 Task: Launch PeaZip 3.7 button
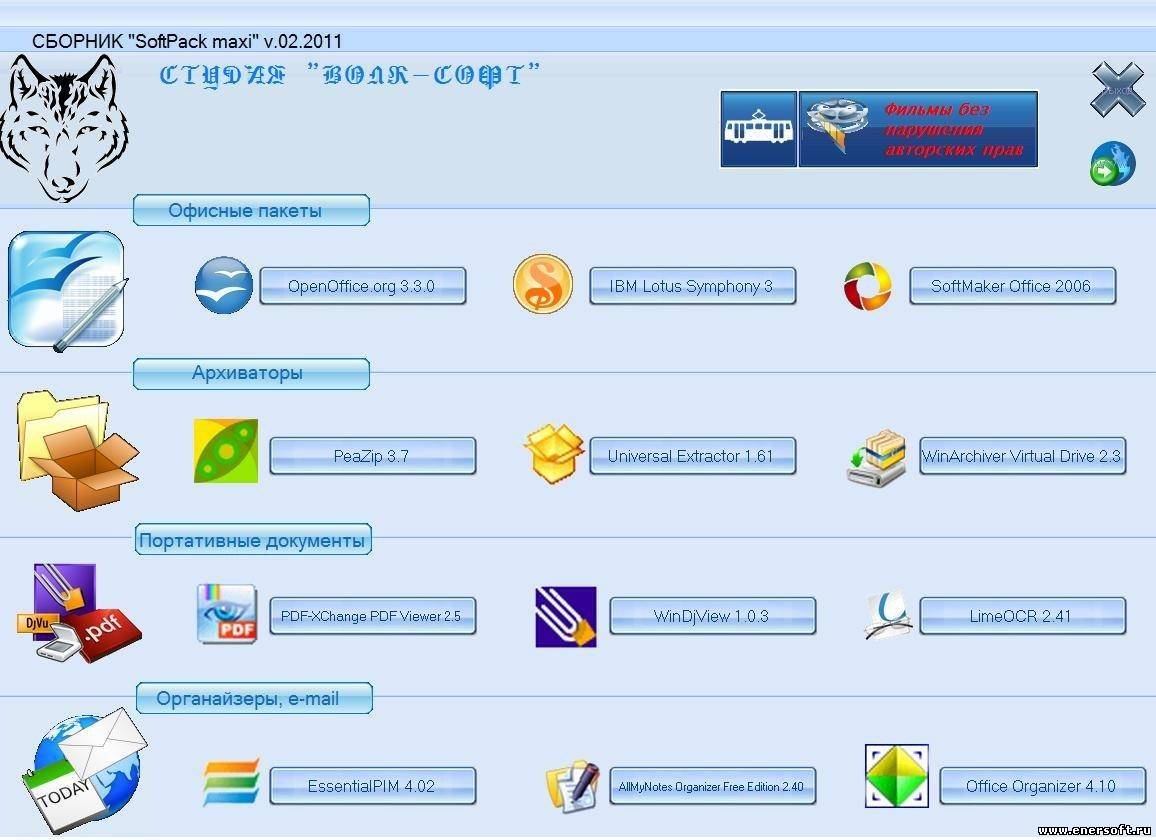pyautogui.click(x=372, y=456)
